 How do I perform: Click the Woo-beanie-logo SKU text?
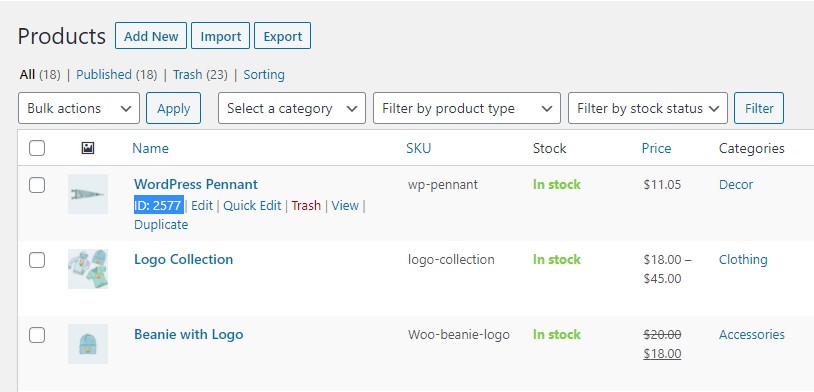[x=459, y=335]
